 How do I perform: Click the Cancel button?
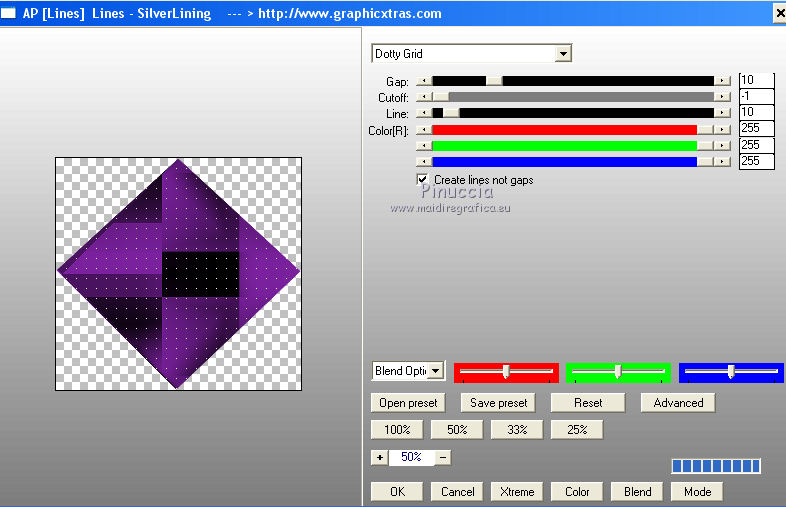click(457, 491)
